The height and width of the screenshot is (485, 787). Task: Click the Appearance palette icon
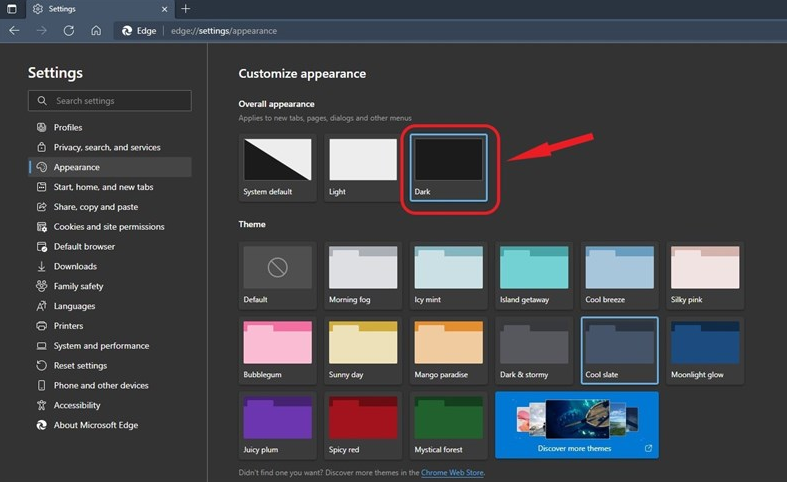point(42,167)
